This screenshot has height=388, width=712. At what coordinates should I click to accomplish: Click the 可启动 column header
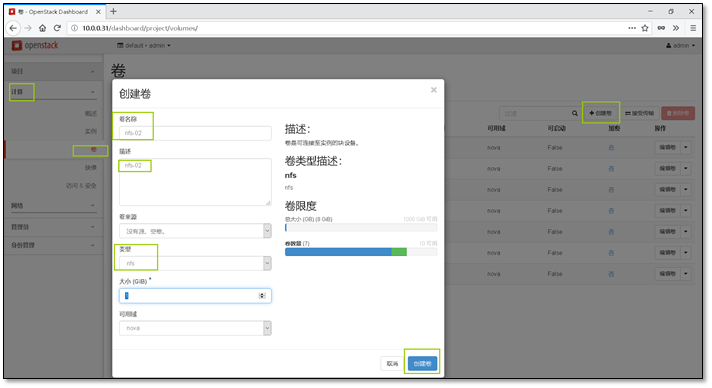(557, 128)
